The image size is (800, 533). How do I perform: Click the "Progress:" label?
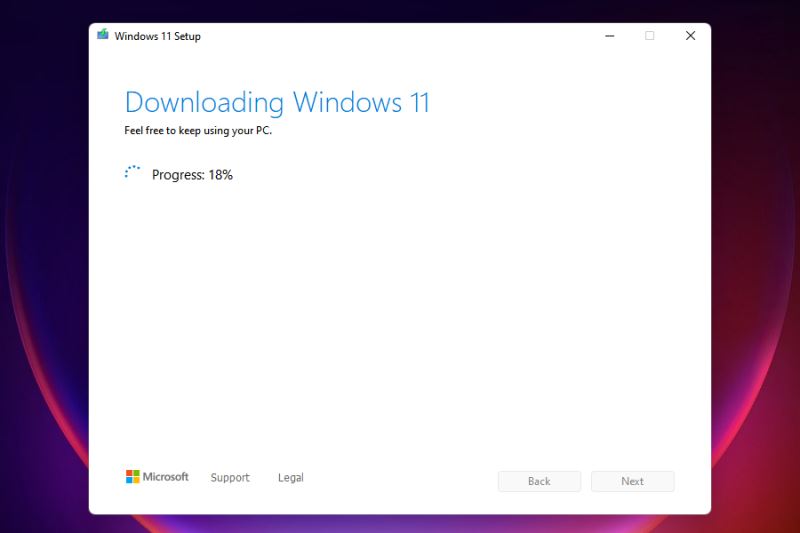click(x=178, y=175)
